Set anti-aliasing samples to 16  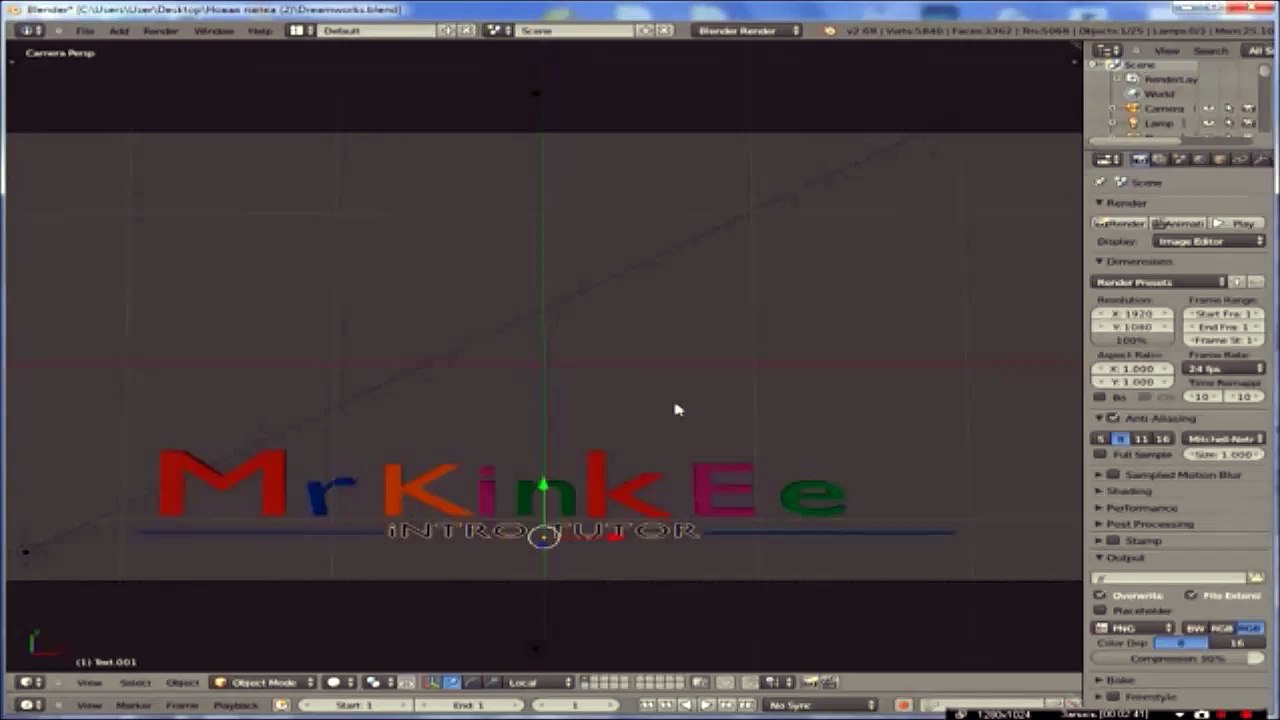(1162, 438)
